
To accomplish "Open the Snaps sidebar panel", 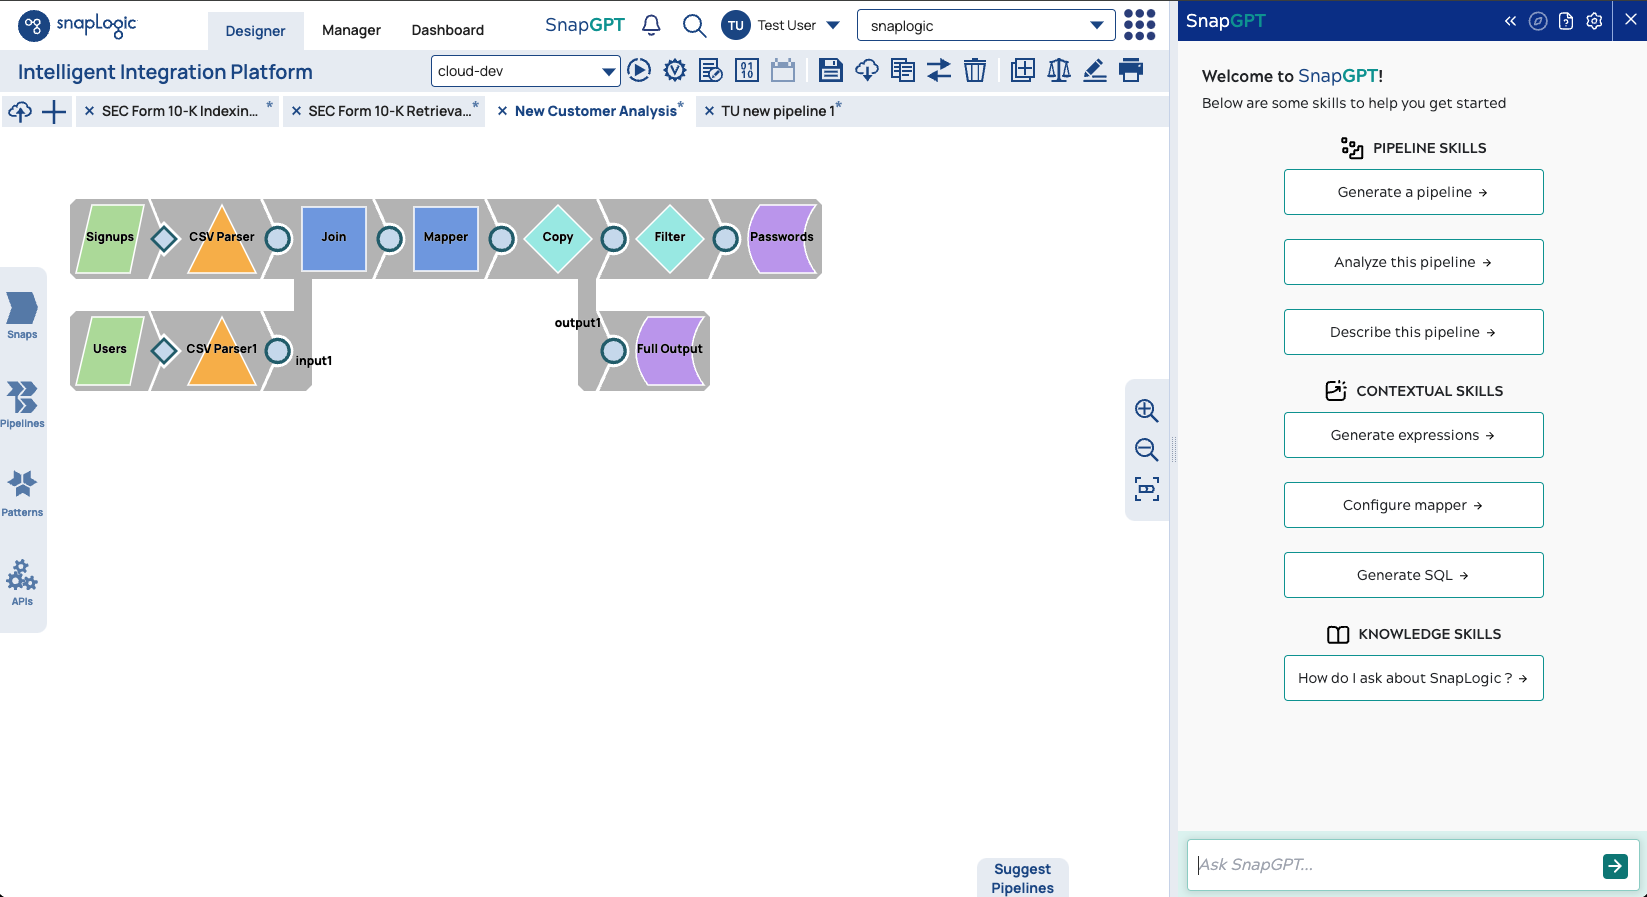I will tap(22, 315).
